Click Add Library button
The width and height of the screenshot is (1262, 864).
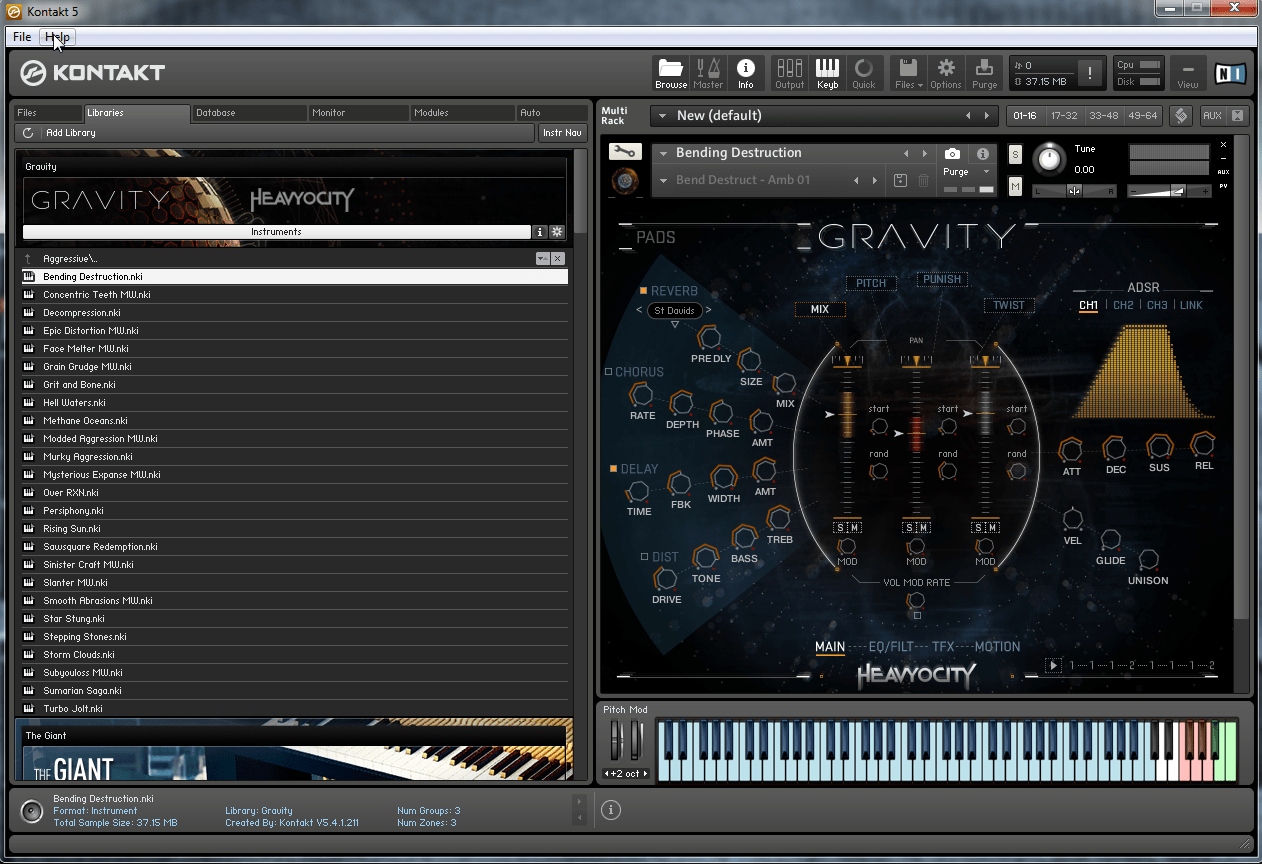click(x=71, y=133)
